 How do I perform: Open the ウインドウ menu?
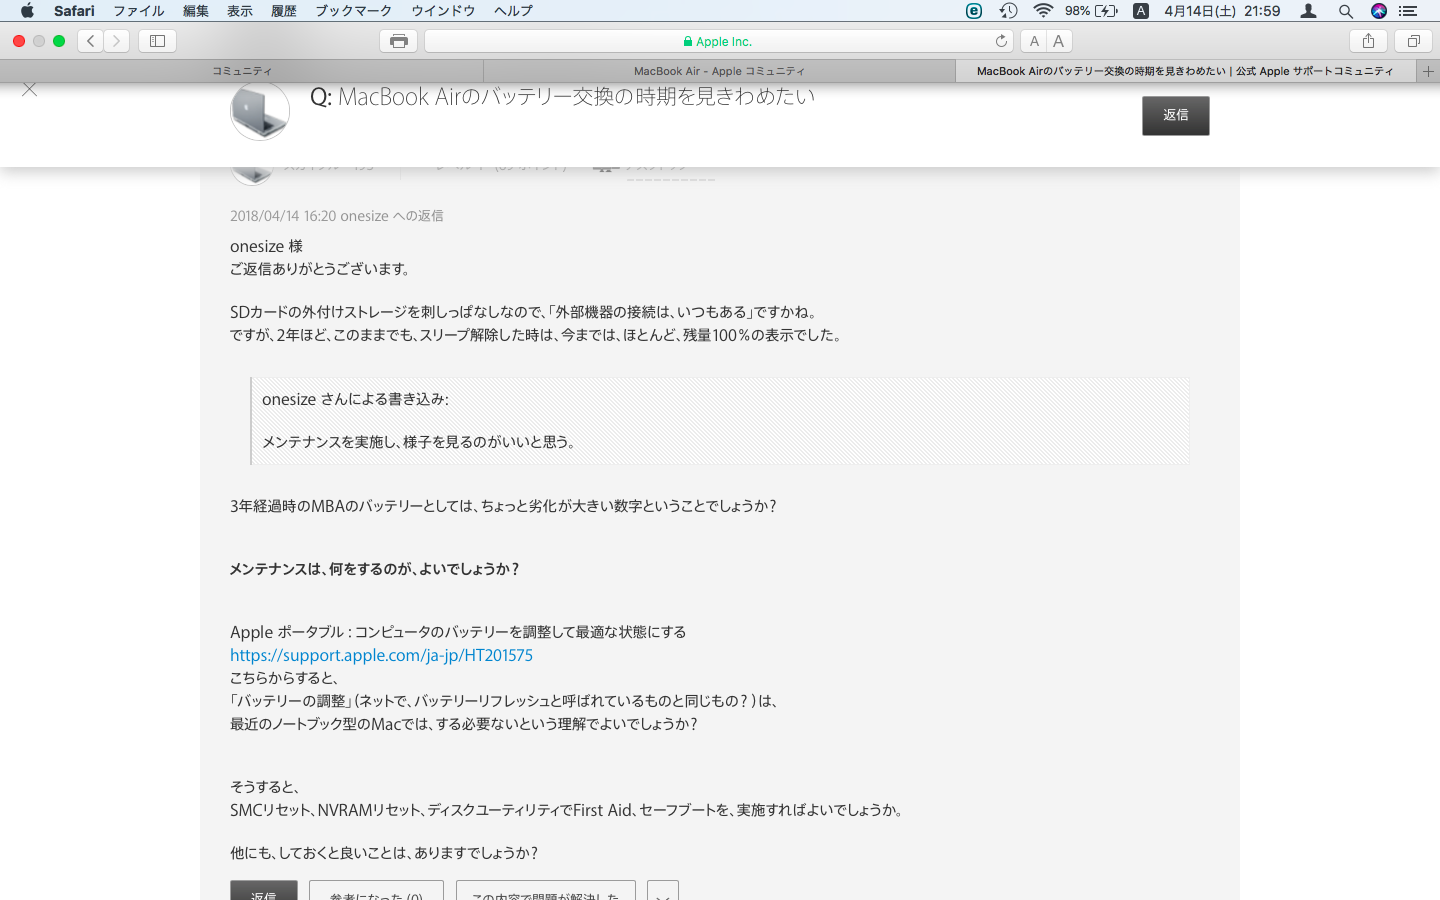point(443,11)
